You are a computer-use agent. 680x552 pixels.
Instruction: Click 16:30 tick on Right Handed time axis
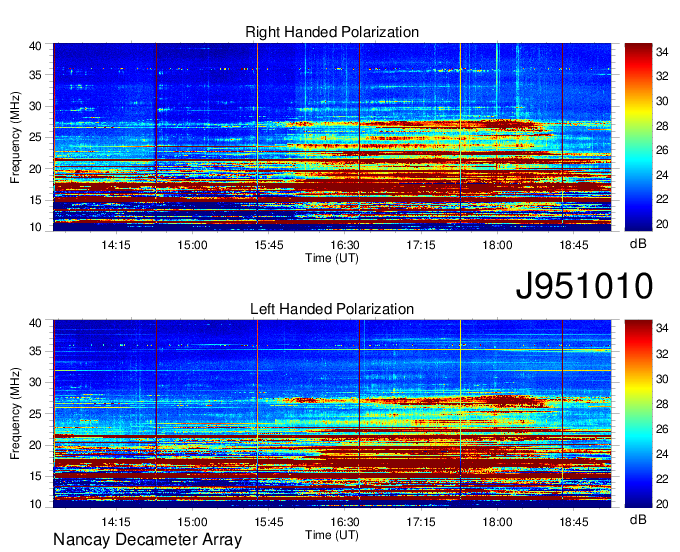[345, 245]
